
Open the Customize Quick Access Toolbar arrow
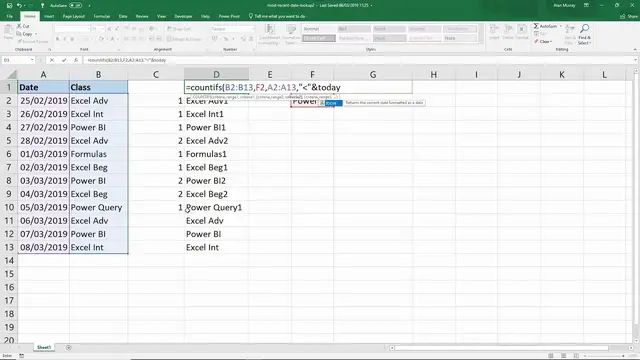[89, 6]
